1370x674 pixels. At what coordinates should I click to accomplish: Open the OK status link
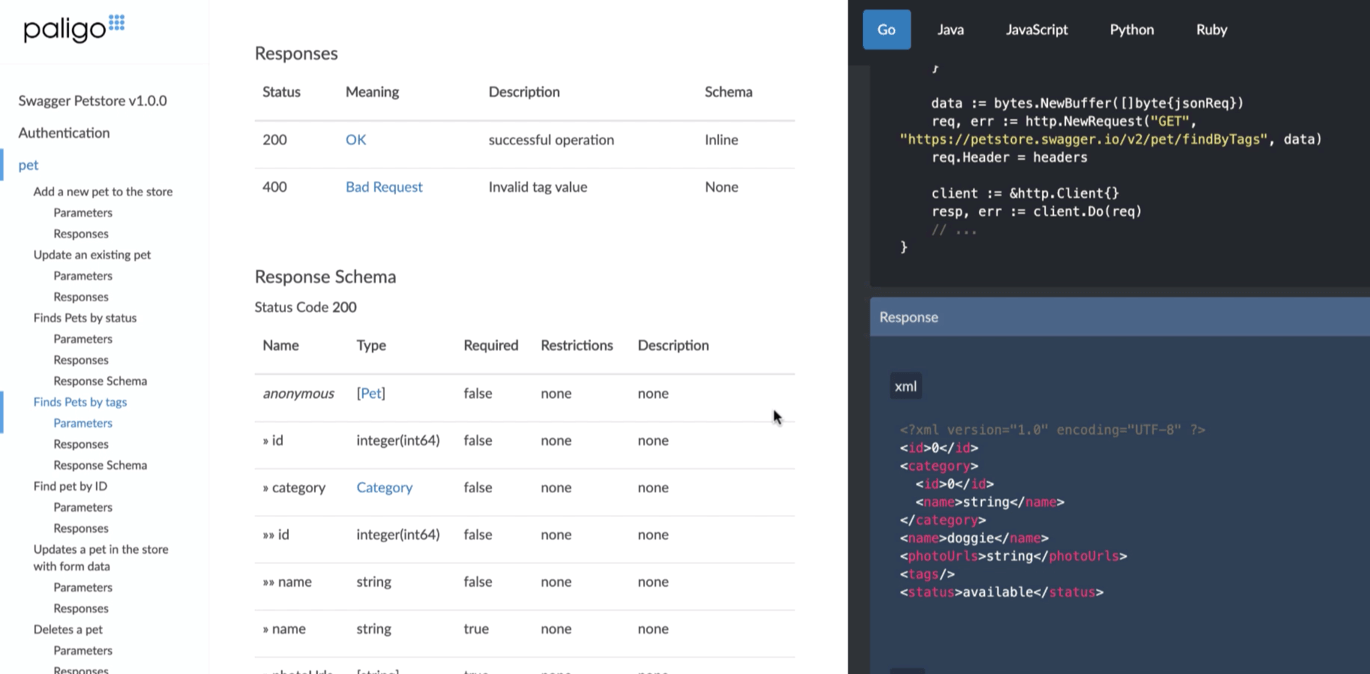coord(355,140)
